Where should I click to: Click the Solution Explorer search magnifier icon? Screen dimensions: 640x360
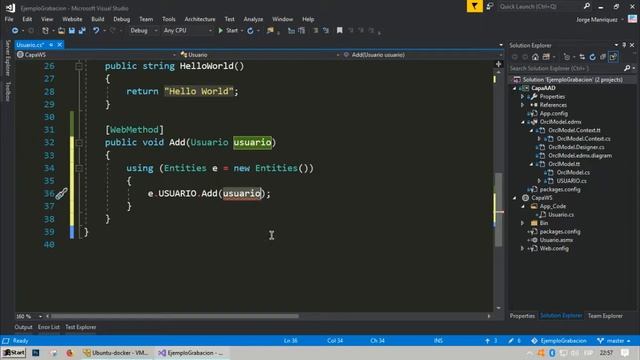point(627,68)
